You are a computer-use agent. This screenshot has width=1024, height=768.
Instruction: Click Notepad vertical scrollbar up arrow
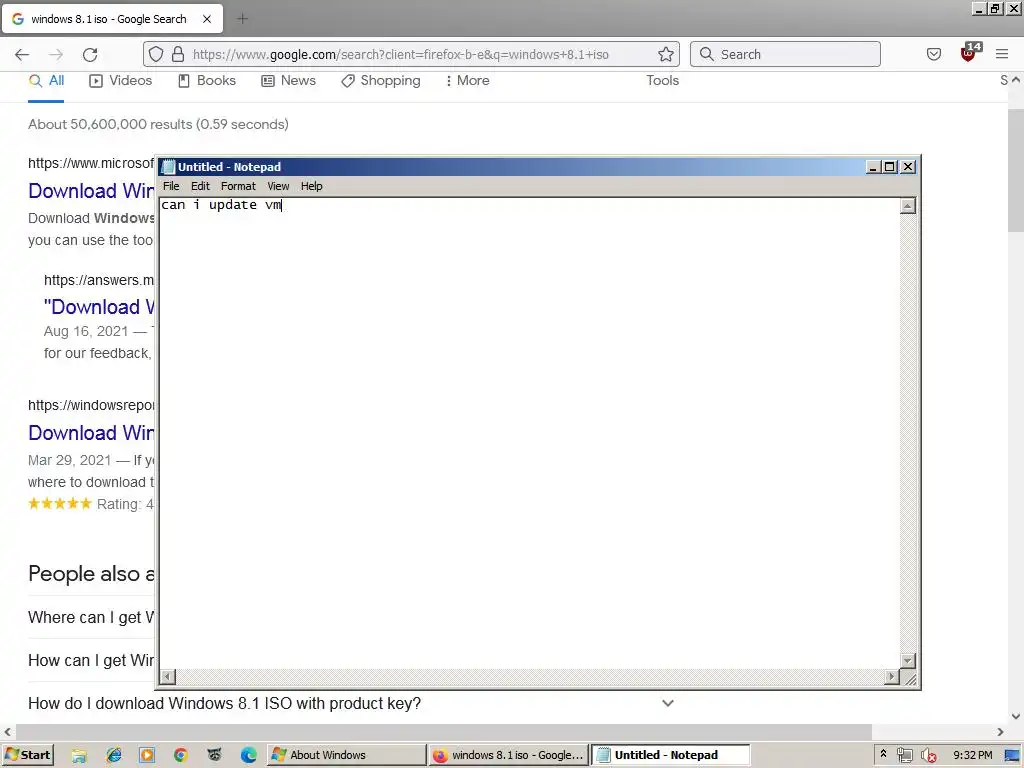[x=908, y=206]
